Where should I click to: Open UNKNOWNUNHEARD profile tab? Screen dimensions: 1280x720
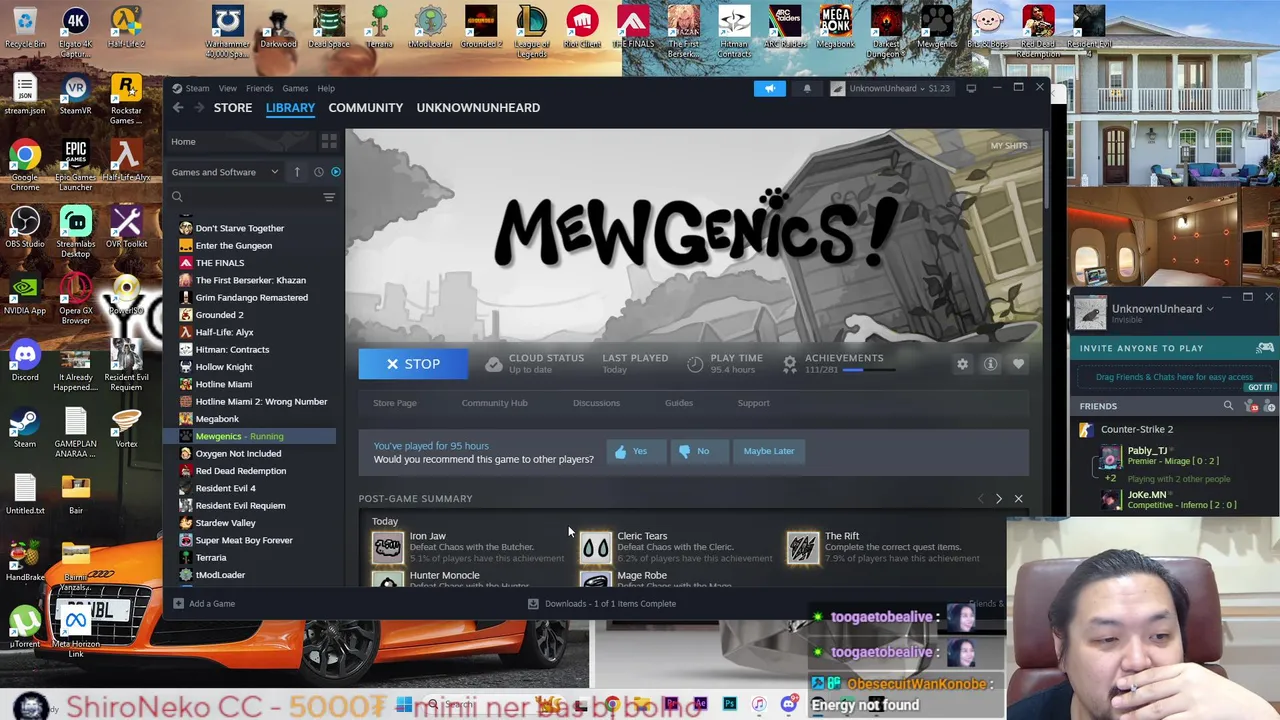(478, 107)
